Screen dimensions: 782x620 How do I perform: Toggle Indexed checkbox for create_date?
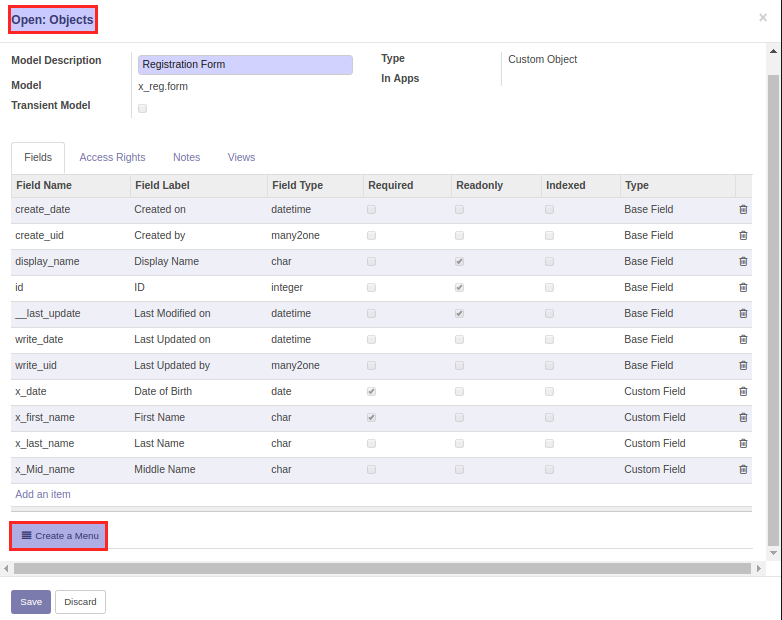pos(549,209)
